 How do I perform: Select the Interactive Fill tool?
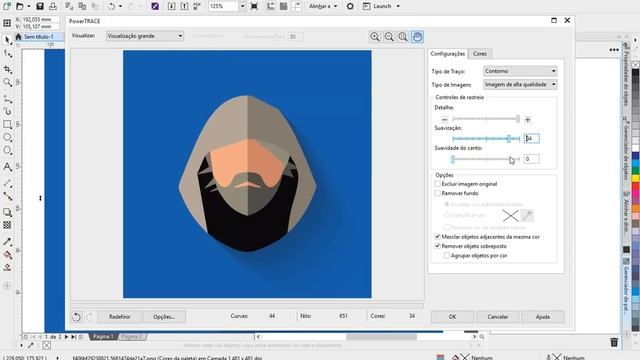pyautogui.click(x=7, y=255)
